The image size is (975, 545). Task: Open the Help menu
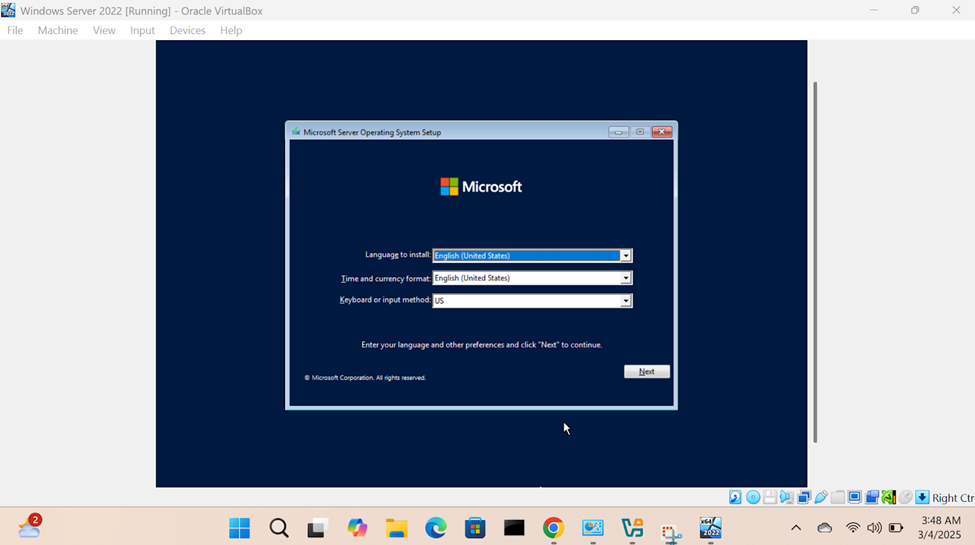point(231,30)
